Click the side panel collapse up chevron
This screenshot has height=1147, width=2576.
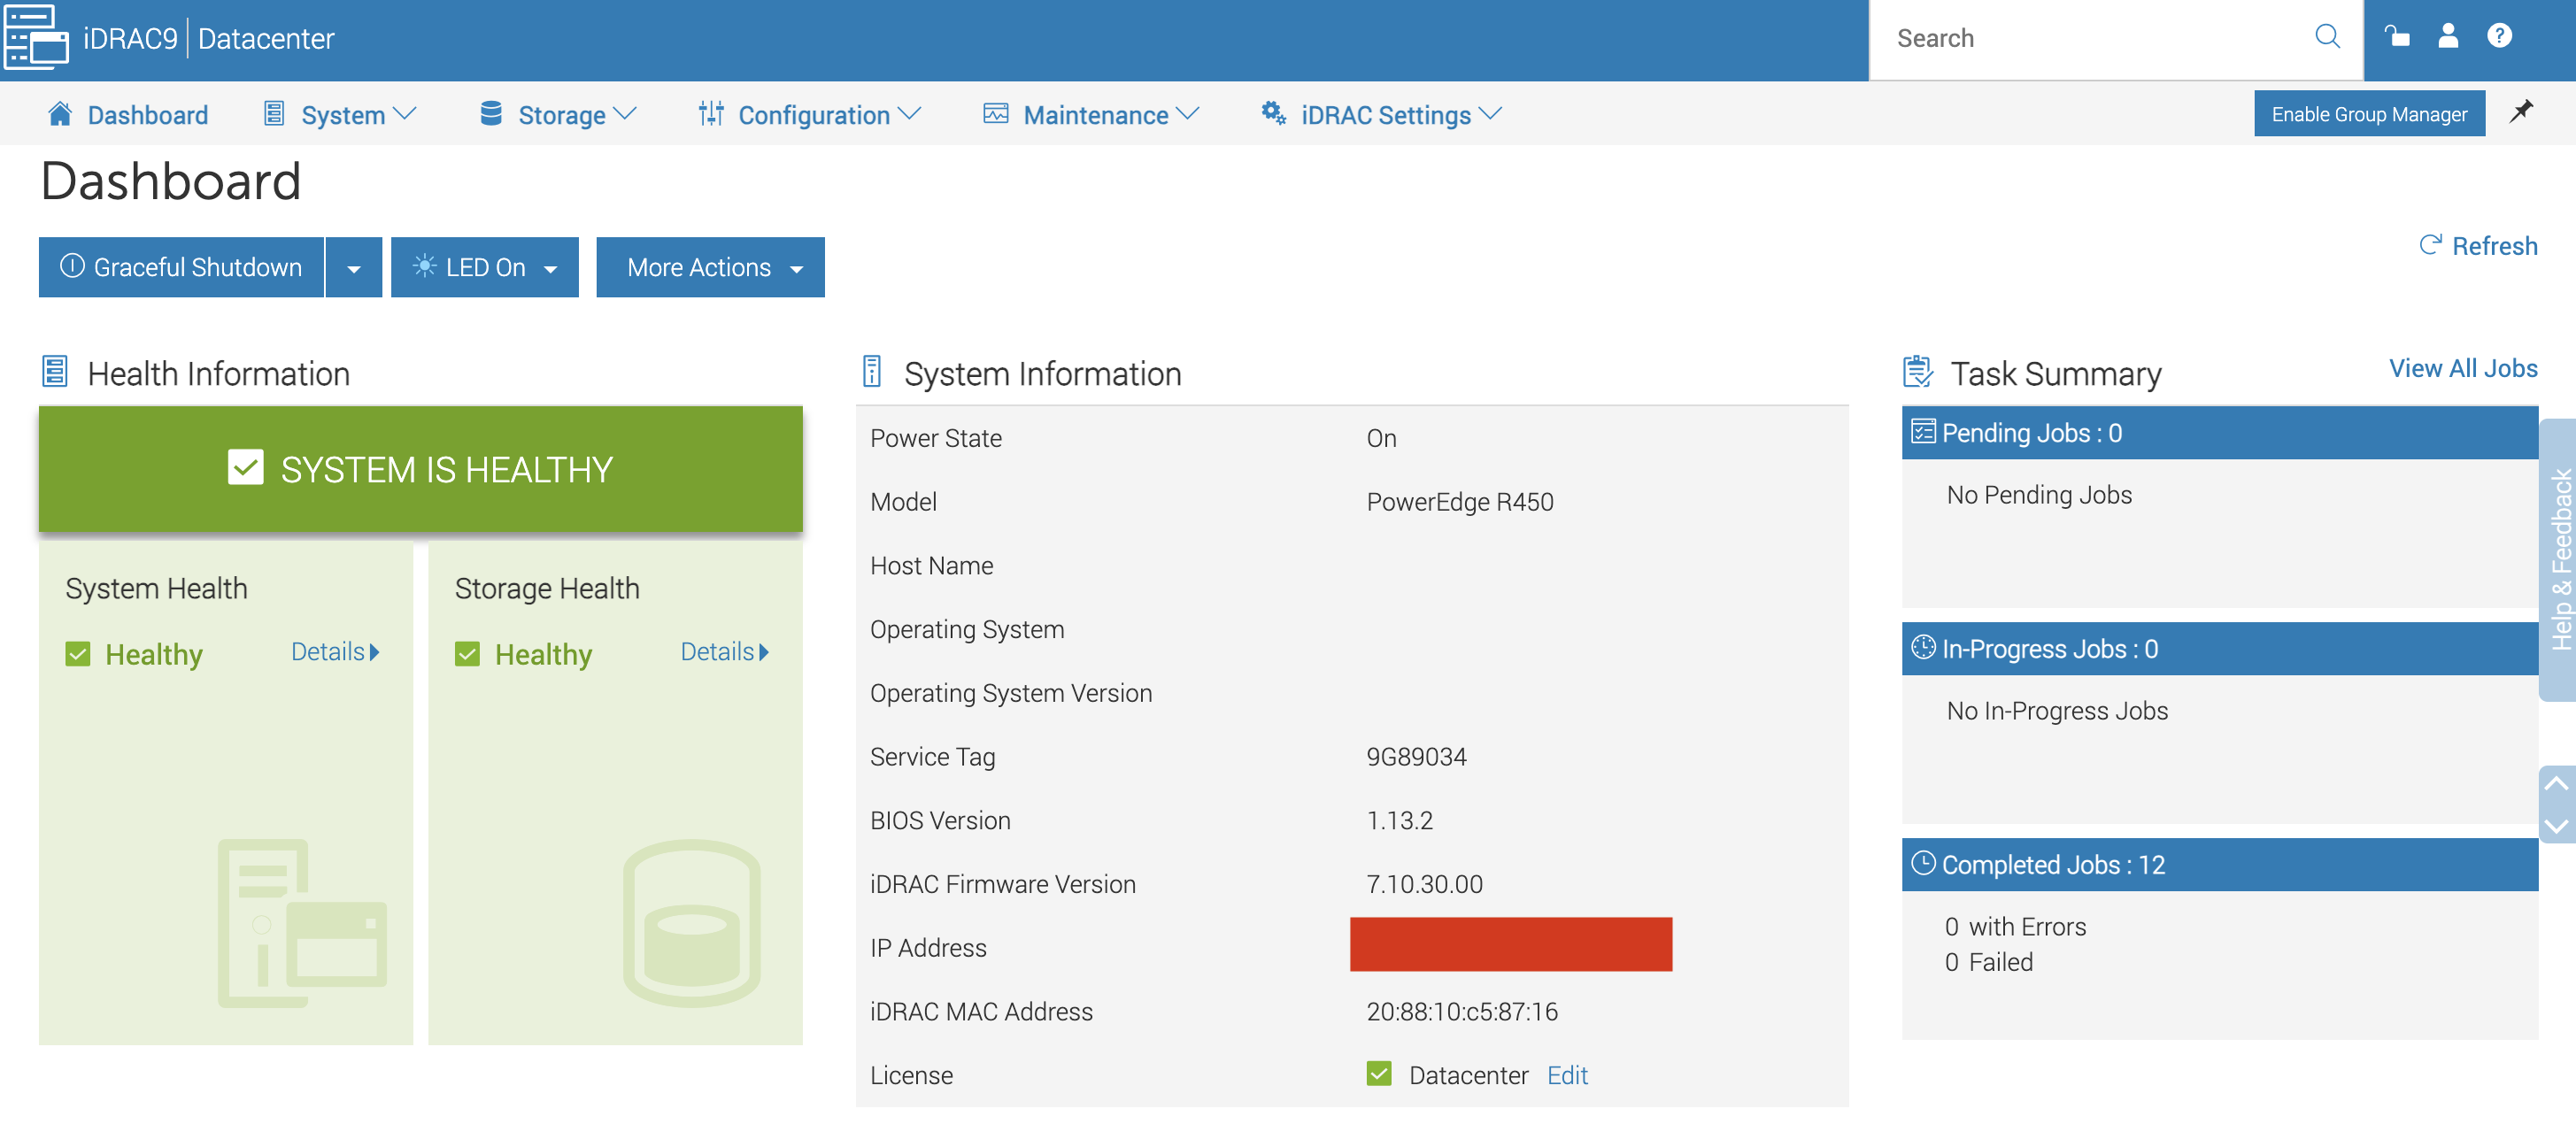(2556, 784)
